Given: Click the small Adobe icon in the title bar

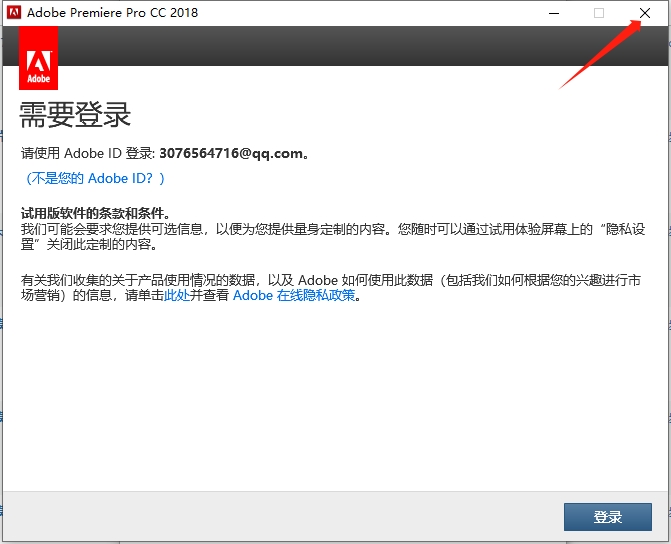Looking at the screenshot, I should pyautogui.click(x=14, y=12).
